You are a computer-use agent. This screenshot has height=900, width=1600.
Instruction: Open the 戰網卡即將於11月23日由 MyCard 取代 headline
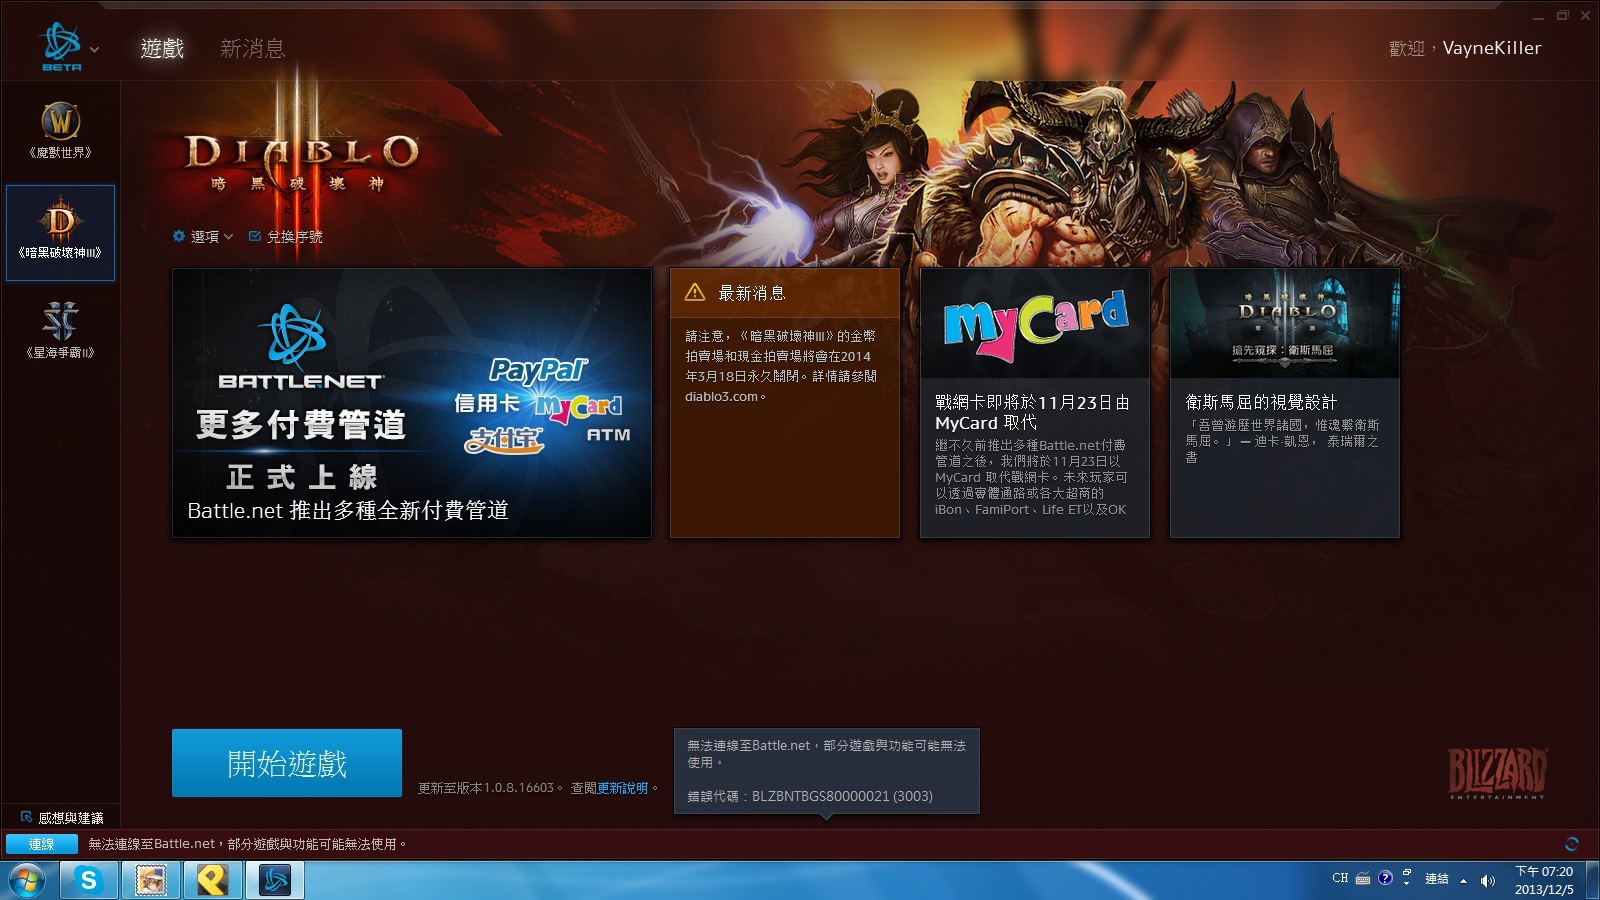[x=1032, y=412]
